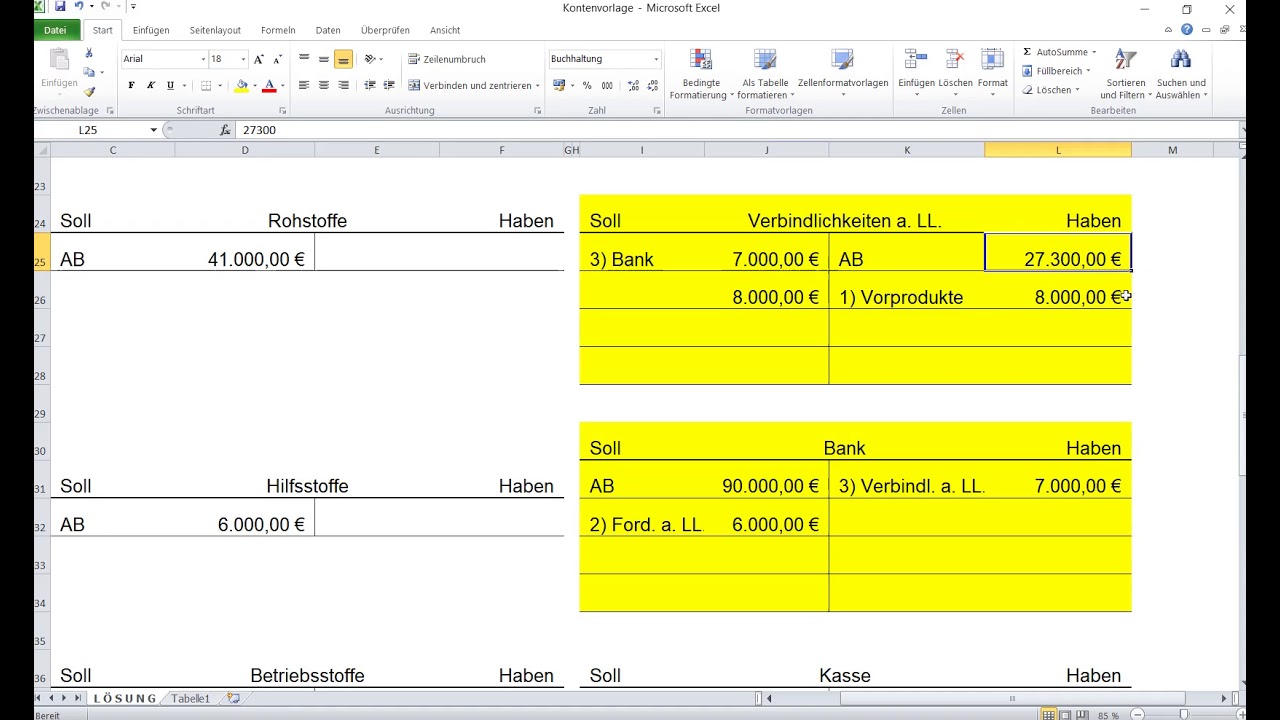Click the Cut scissors icon
This screenshot has height=720, width=1280.
point(89,53)
